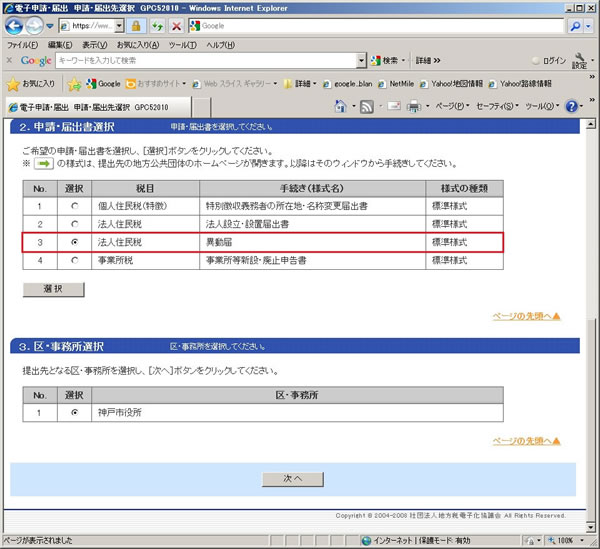Open the Google toolbar wrench 設定 icon

click(580, 60)
